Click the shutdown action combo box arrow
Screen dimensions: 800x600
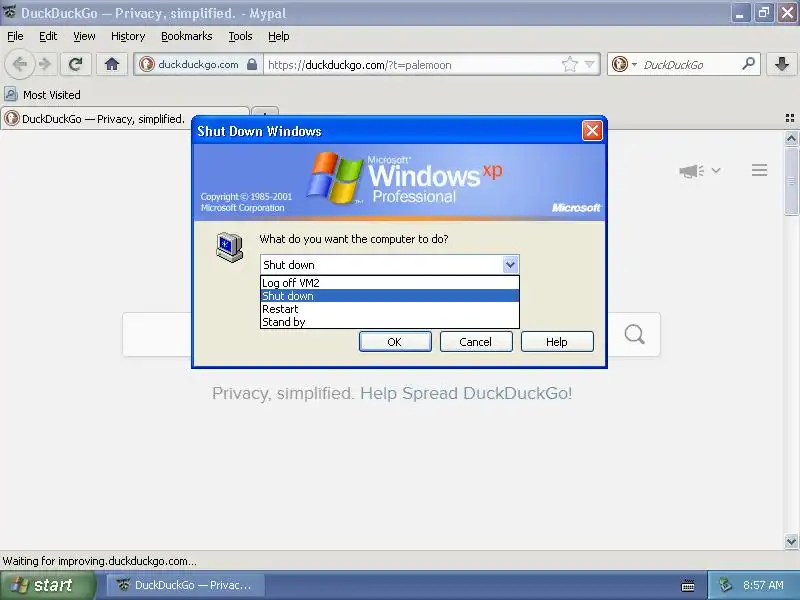(510, 265)
